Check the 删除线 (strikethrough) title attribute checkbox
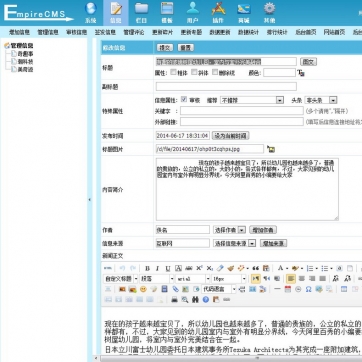This screenshot has width=362, height=362. [215, 72]
